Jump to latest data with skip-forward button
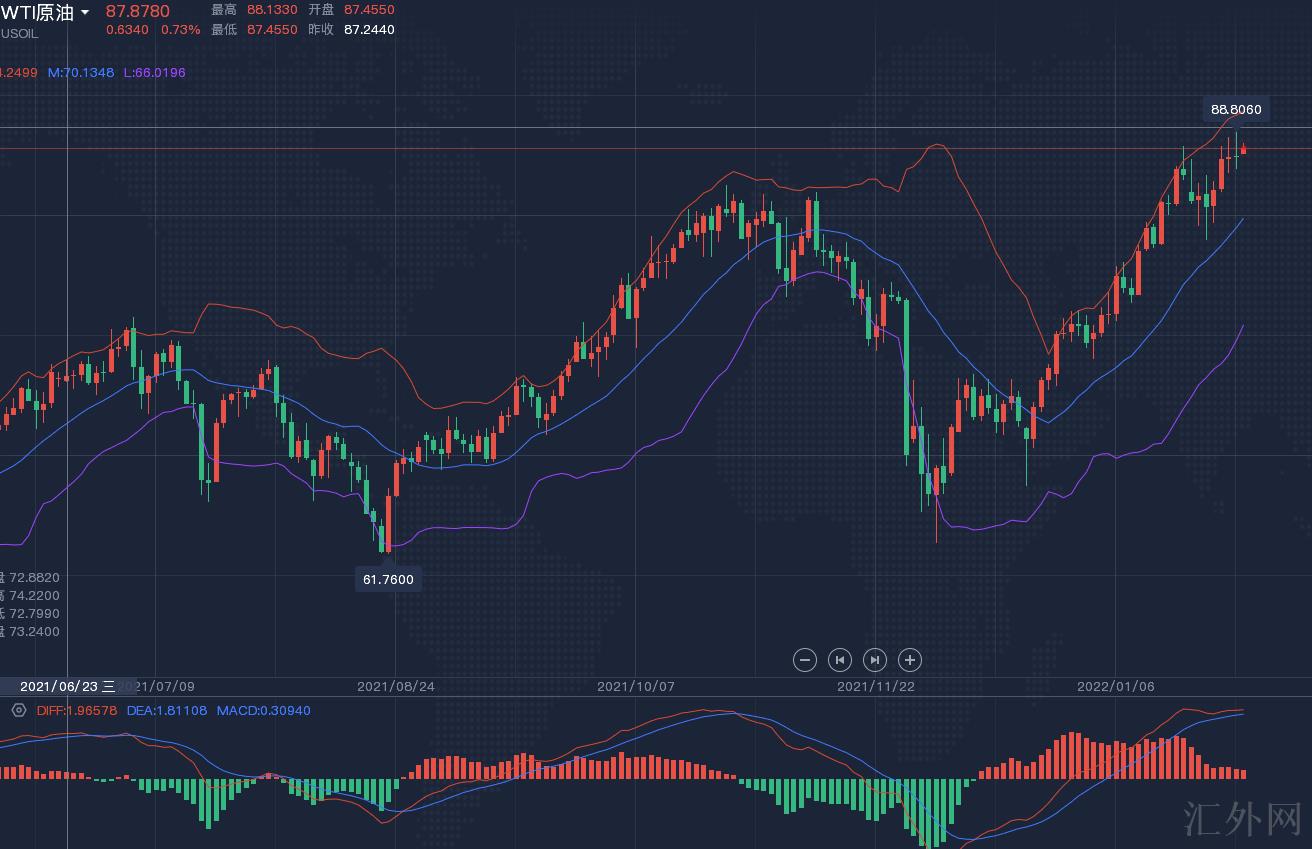The width and height of the screenshot is (1312, 849). (874, 660)
